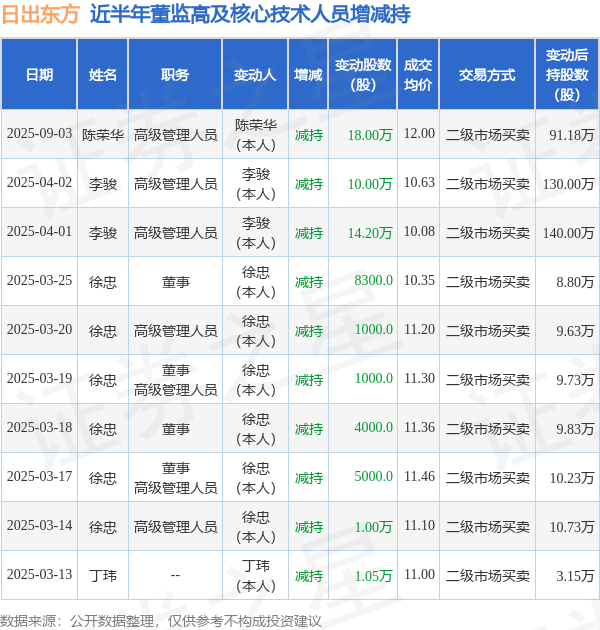Click the date cell 2025-04-01
The height and width of the screenshot is (630, 600).
pyautogui.click(x=39, y=232)
